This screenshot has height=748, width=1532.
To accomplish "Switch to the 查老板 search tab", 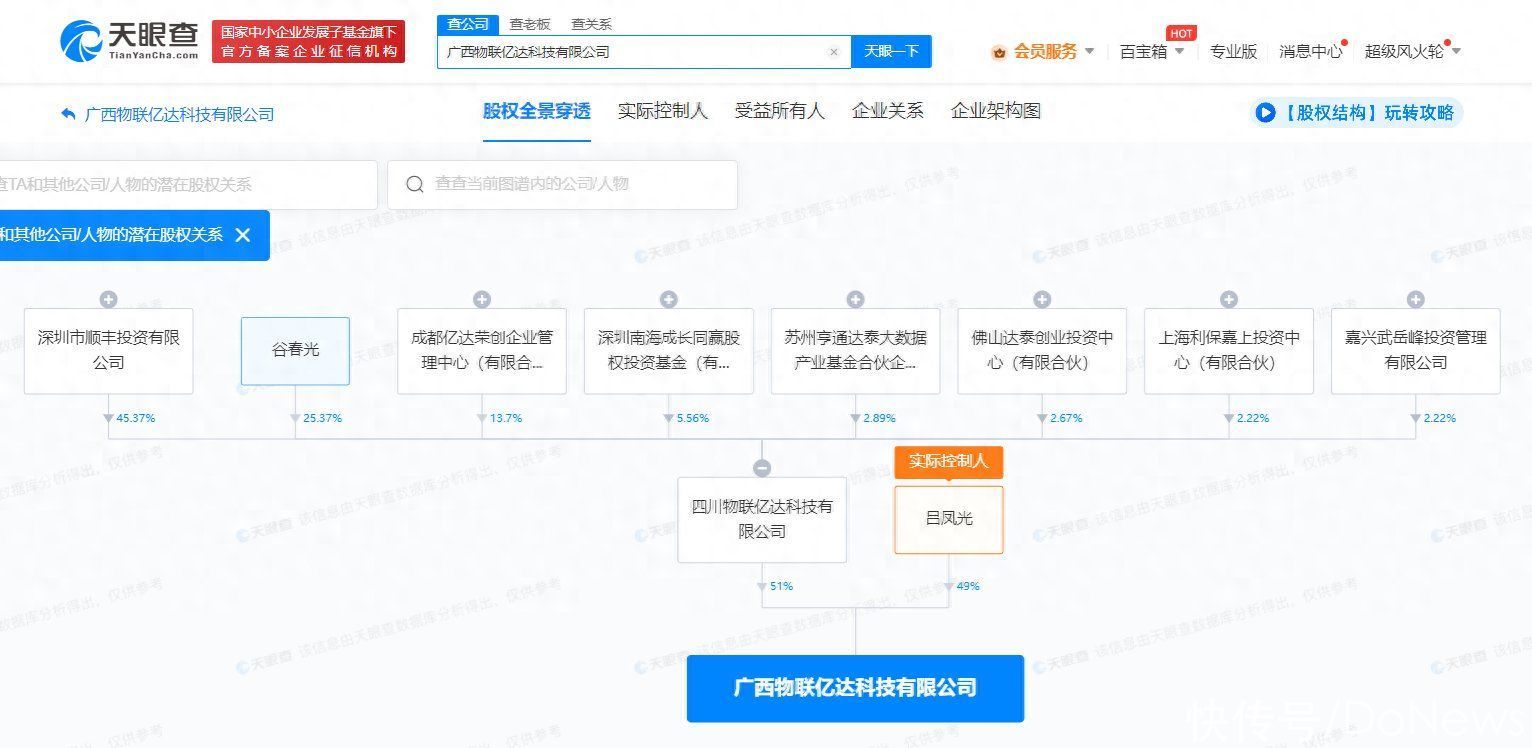I will (x=530, y=24).
